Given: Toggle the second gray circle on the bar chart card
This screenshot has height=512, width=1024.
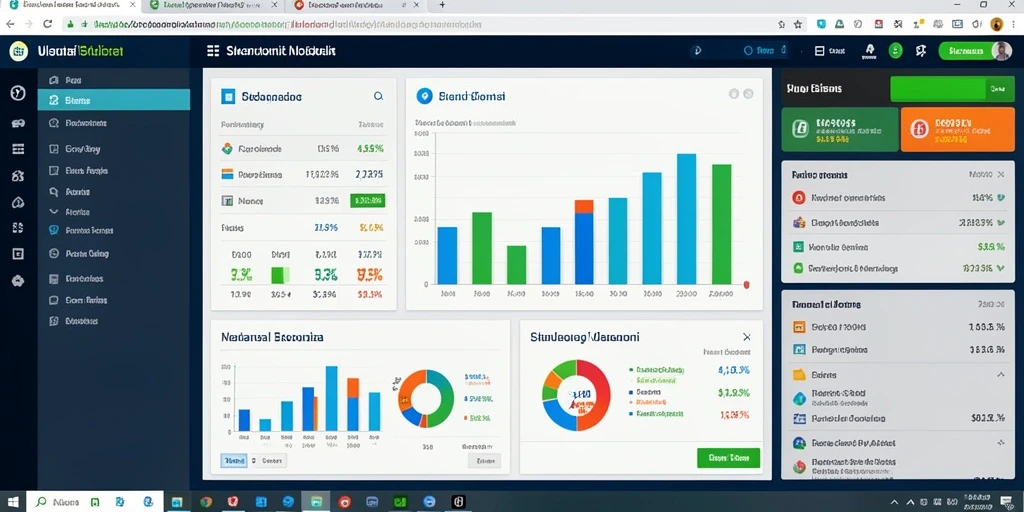Looking at the screenshot, I should [748, 94].
